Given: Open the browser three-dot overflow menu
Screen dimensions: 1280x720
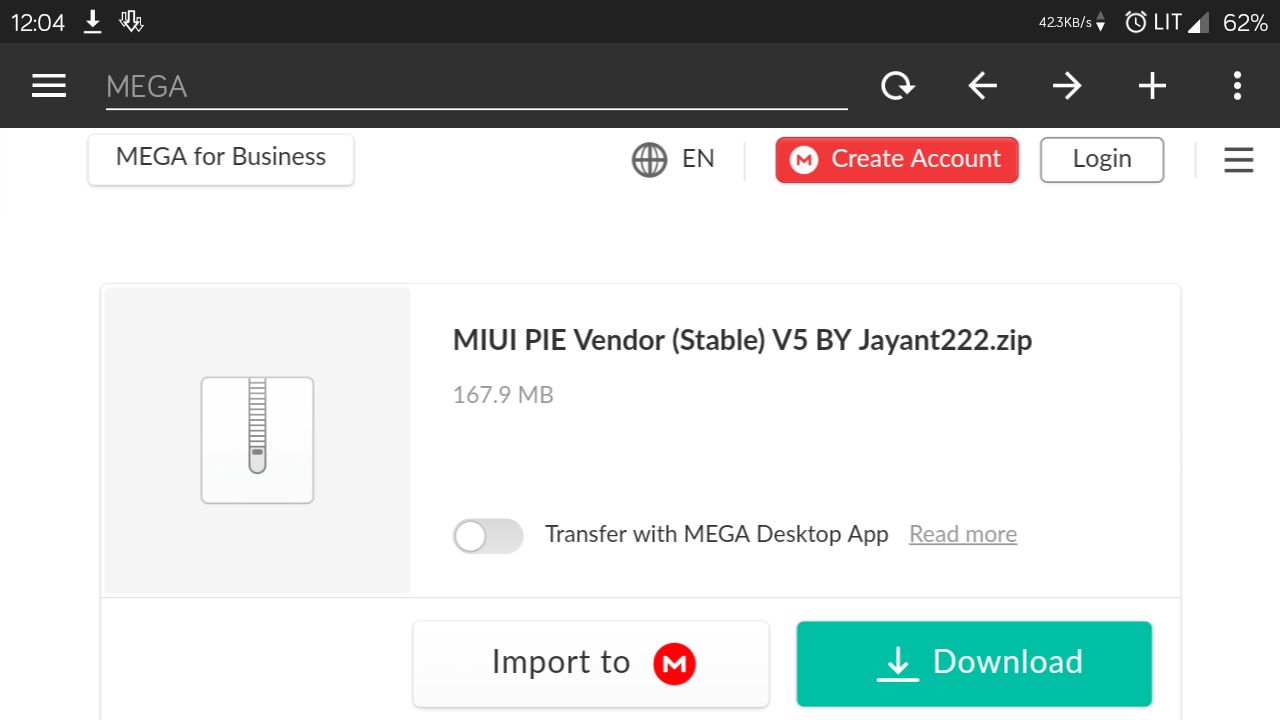Looking at the screenshot, I should tap(1237, 86).
